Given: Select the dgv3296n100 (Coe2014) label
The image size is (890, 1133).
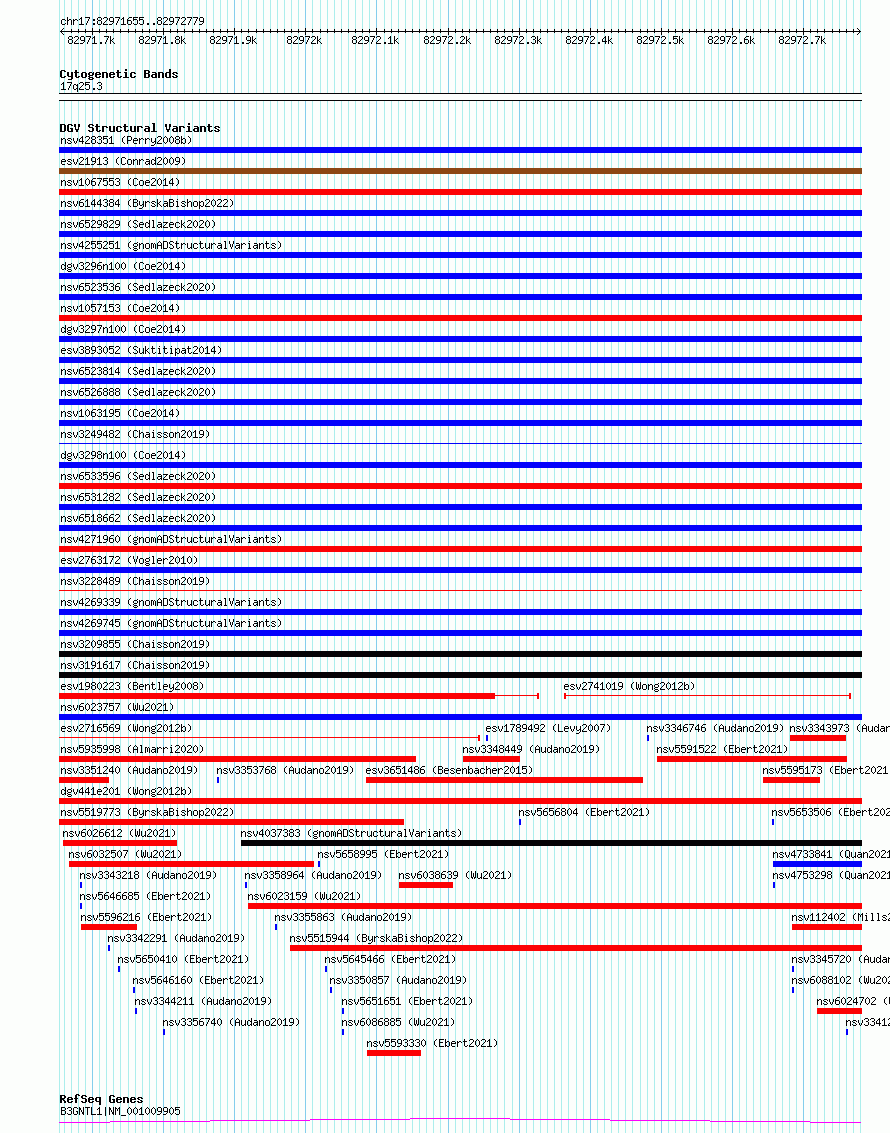Looking at the screenshot, I should point(123,266).
